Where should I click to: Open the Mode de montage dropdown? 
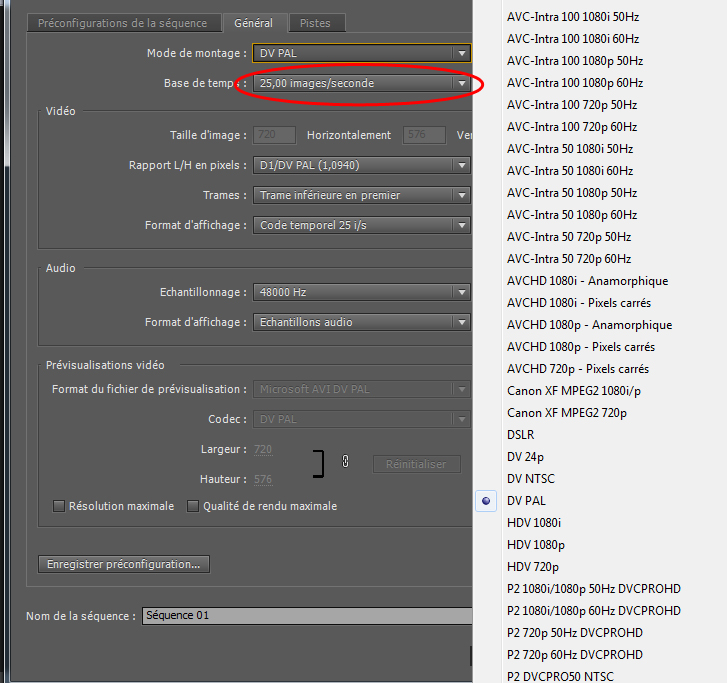(x=362, y=53)
